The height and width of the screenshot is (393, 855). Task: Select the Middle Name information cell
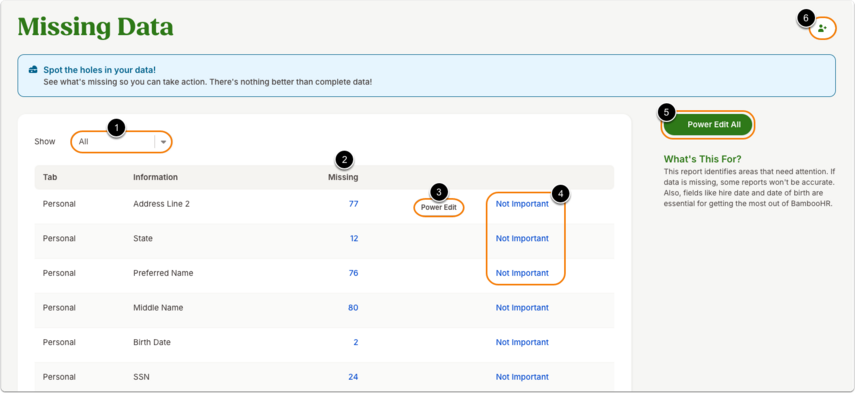pyautogui.click(x=158, y=307)
